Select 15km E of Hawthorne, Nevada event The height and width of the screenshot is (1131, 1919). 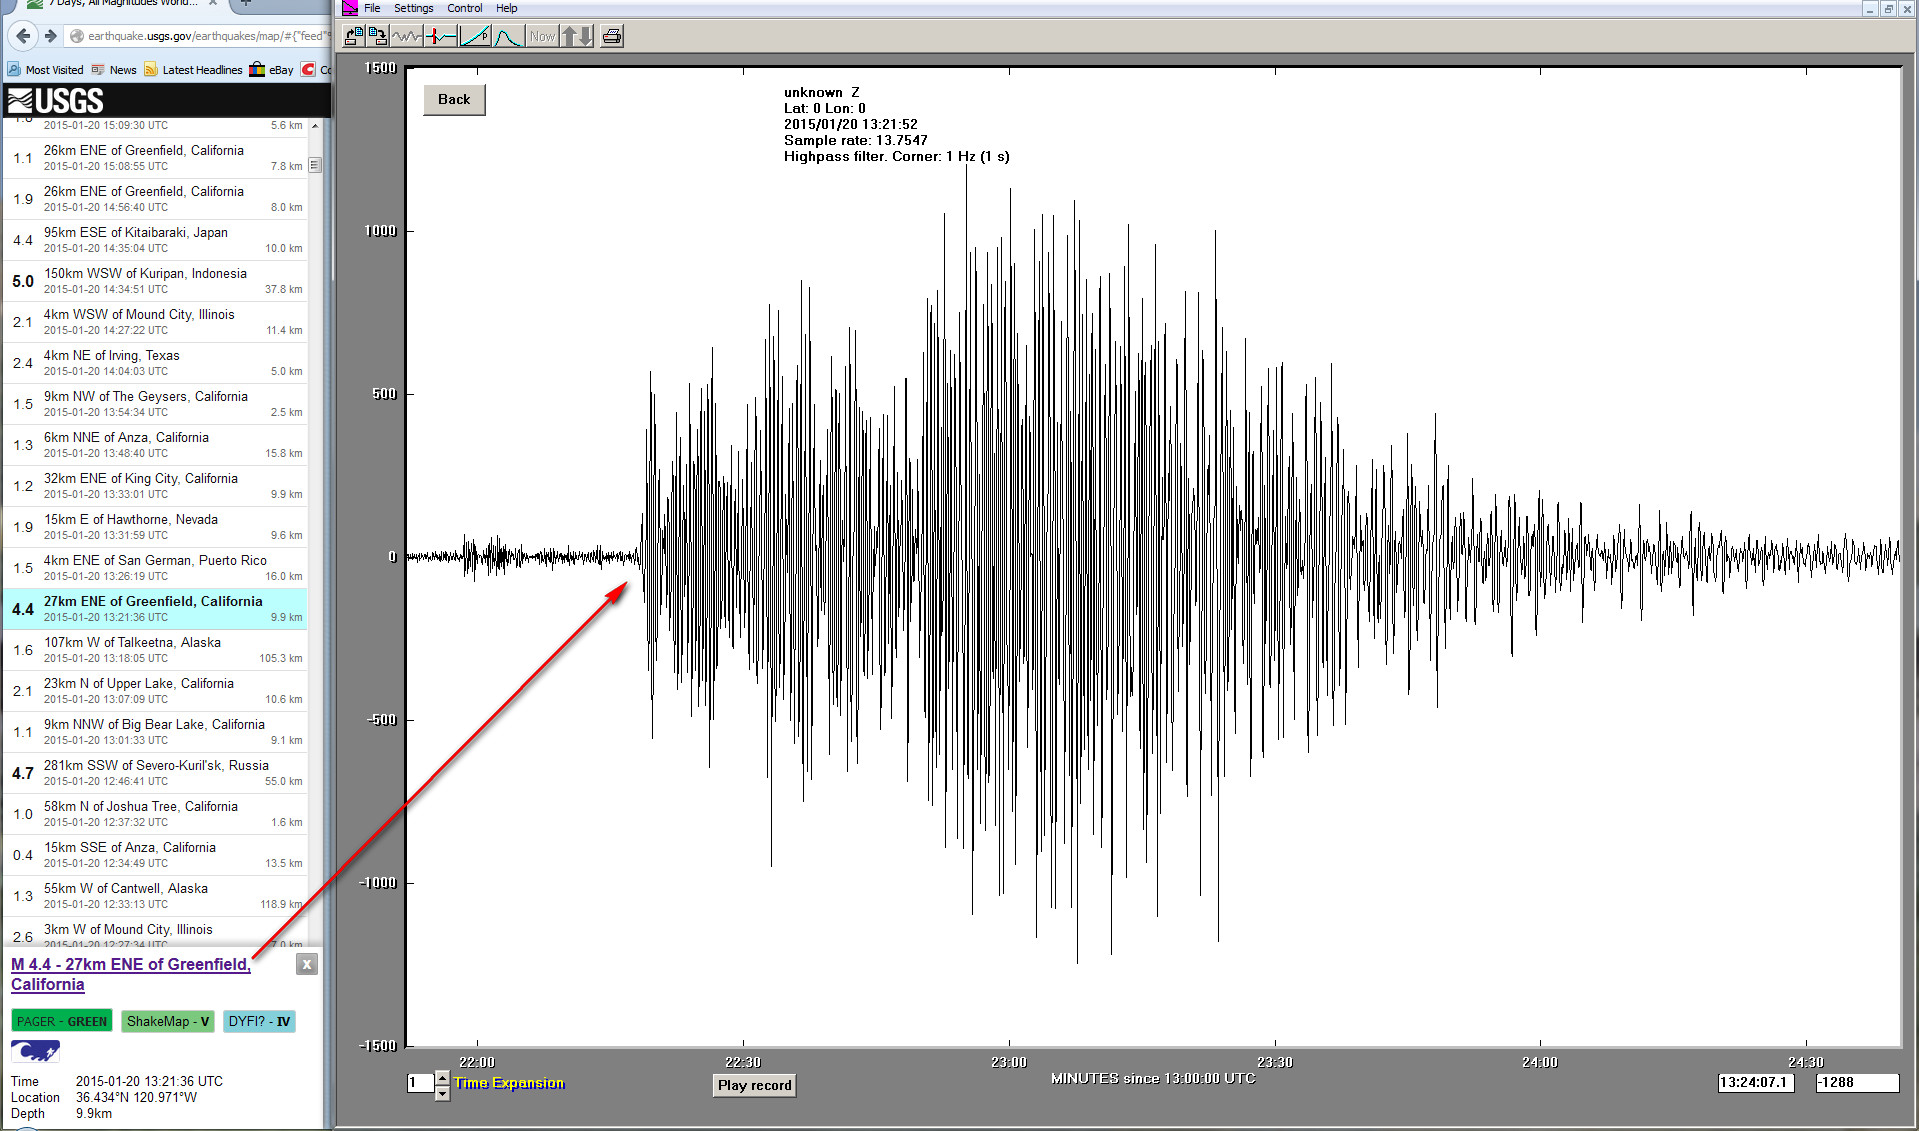(x=155, y=527)
